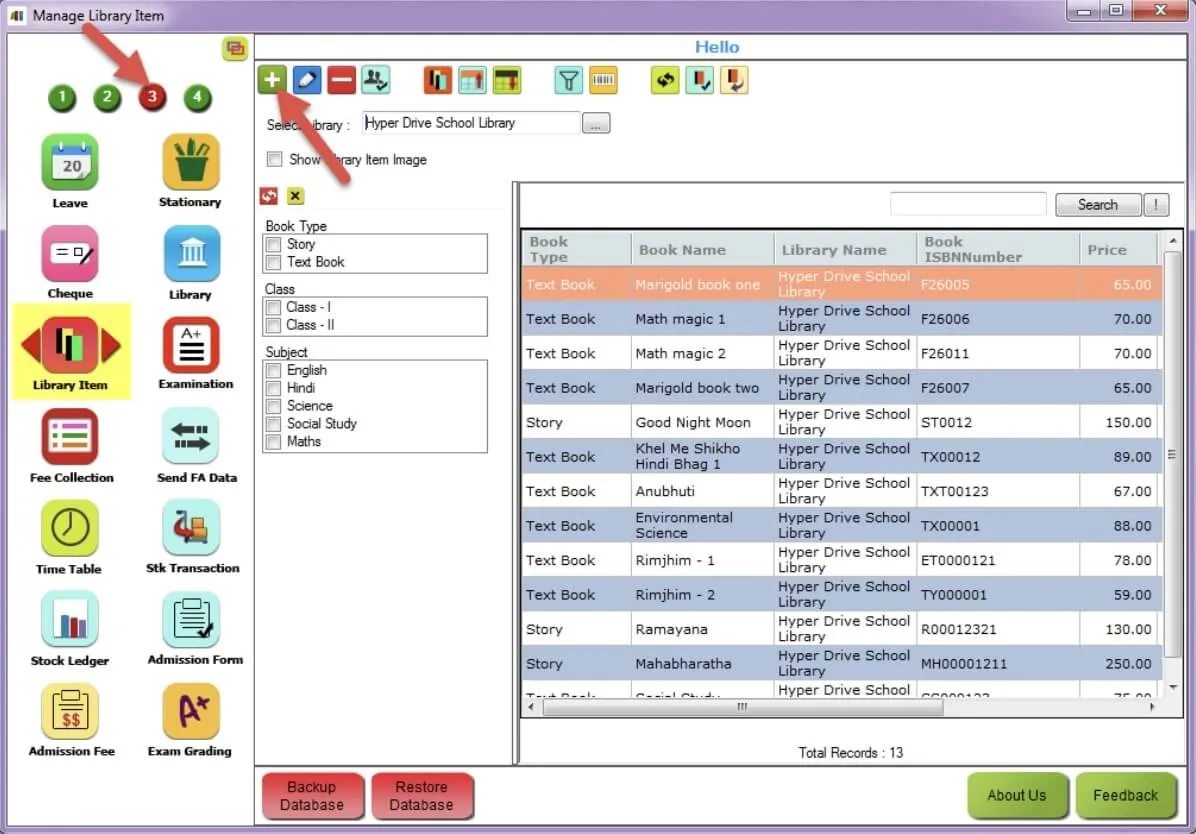Enable Show Library Item Image checkbox
This screenshot has height=834, width=1196.
pos(275,159)
